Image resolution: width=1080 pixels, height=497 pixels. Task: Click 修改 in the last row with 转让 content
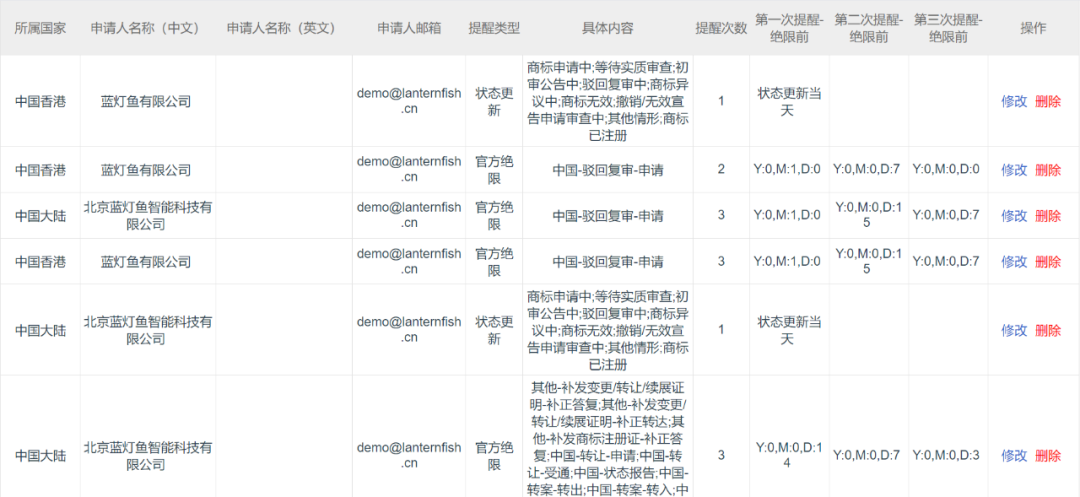click(x=1014, y=456)
